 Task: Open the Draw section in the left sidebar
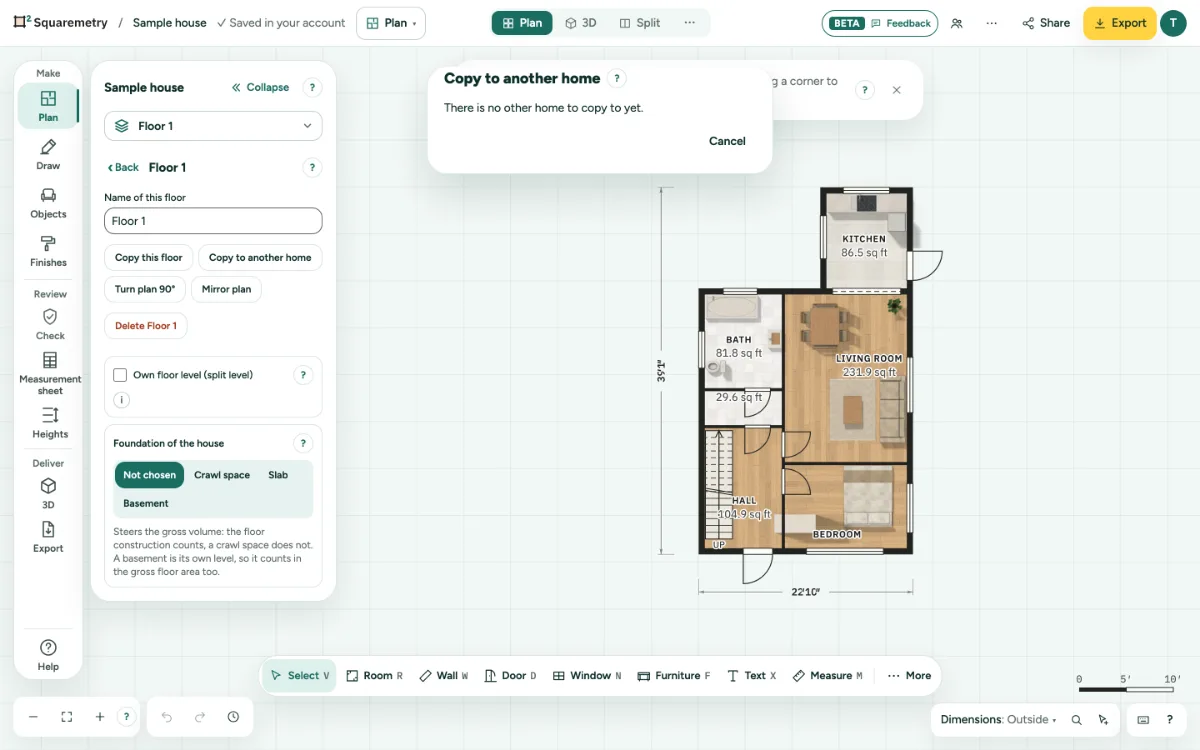(x=48, y=155)
